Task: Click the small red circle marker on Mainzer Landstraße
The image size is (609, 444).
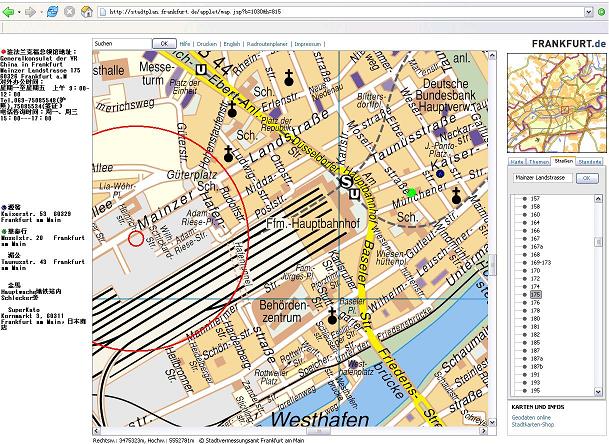Action: 136,239
